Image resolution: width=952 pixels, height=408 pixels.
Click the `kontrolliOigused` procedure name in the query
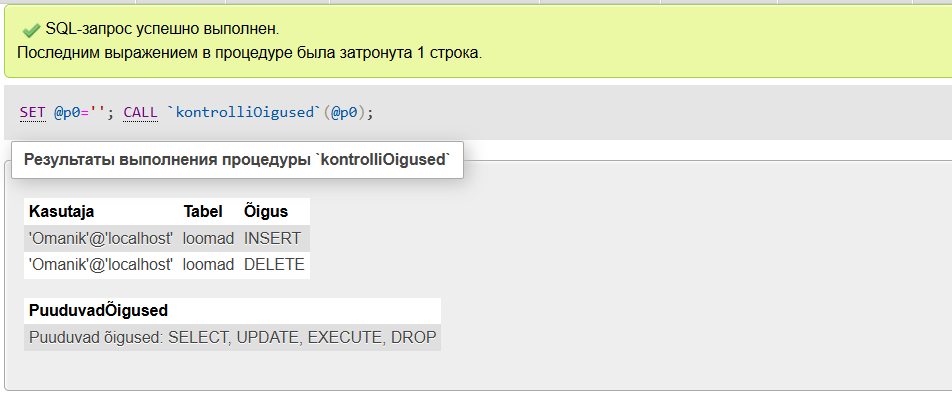click(x=245, y=113)
